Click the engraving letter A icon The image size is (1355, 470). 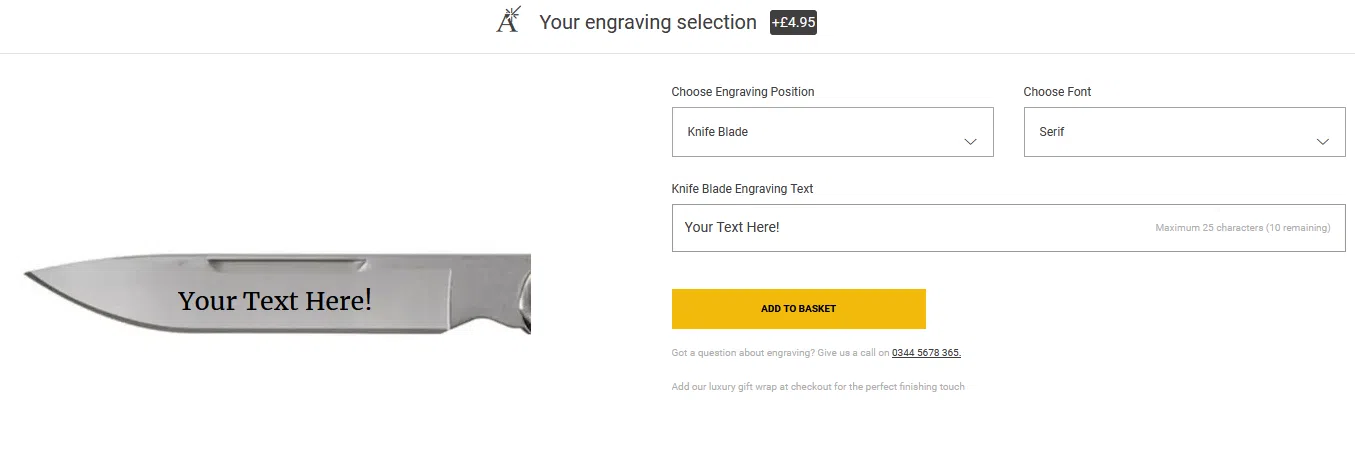click(x=510, y=20)
